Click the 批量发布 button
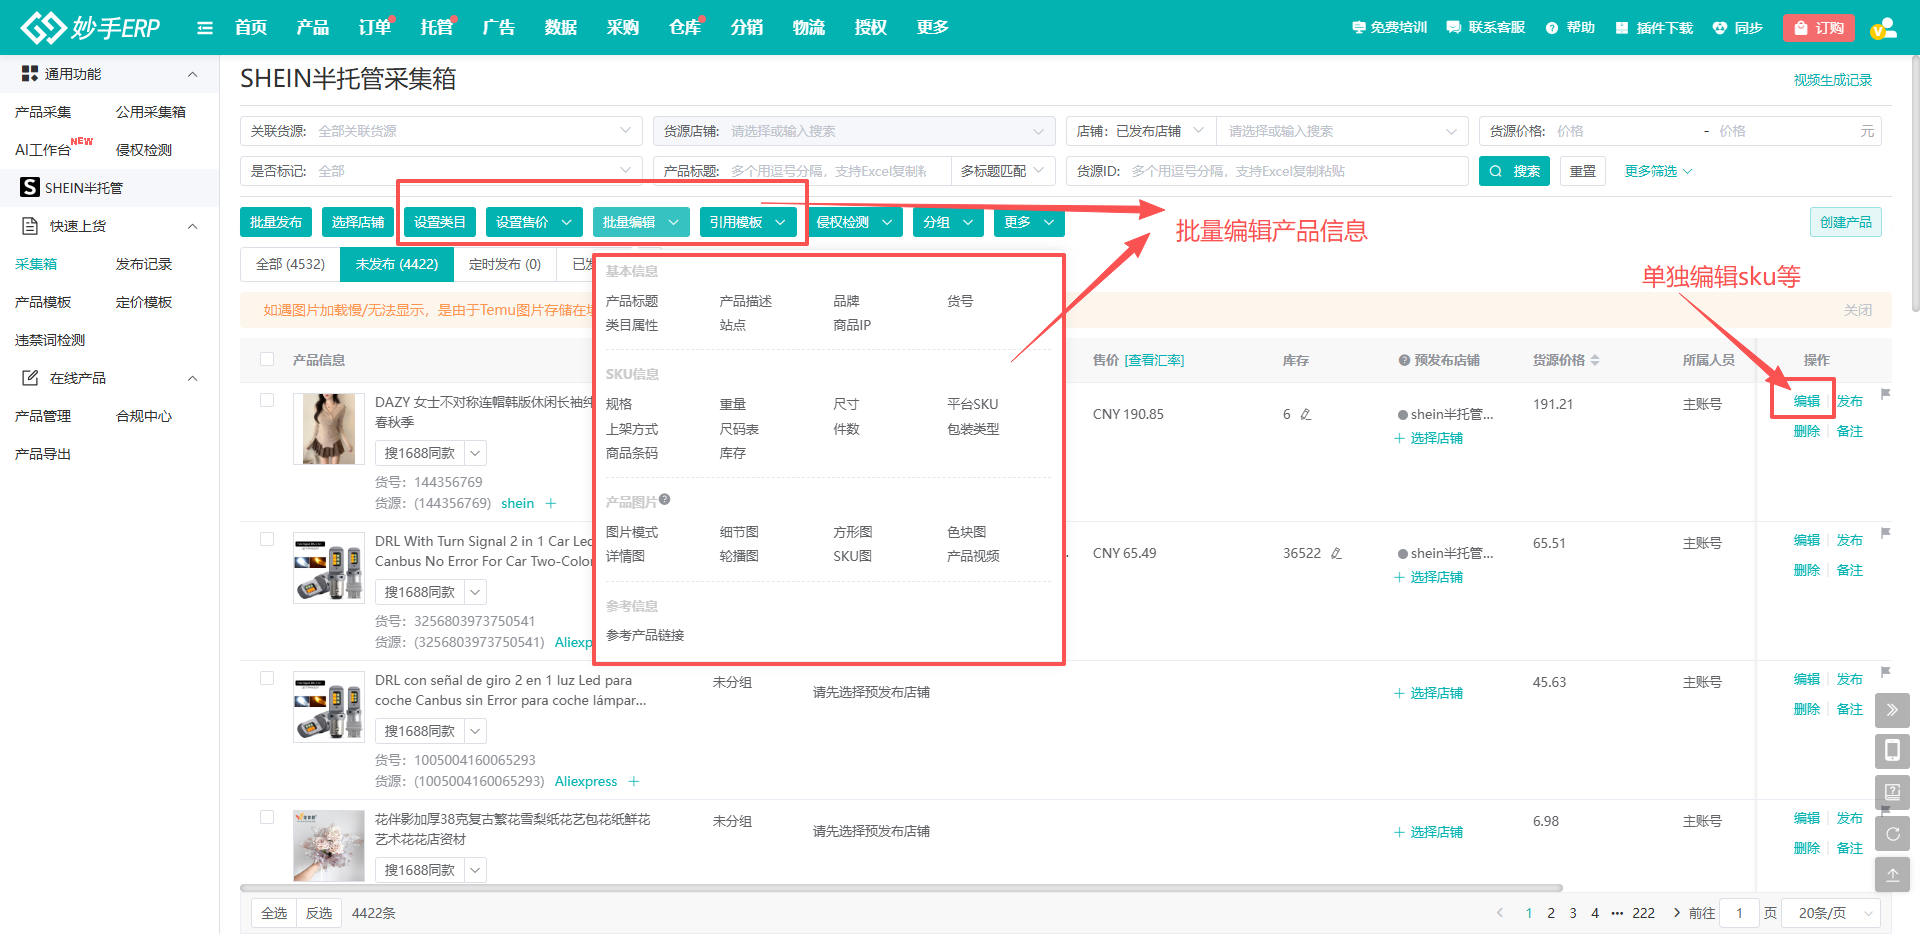 (276, 222)
